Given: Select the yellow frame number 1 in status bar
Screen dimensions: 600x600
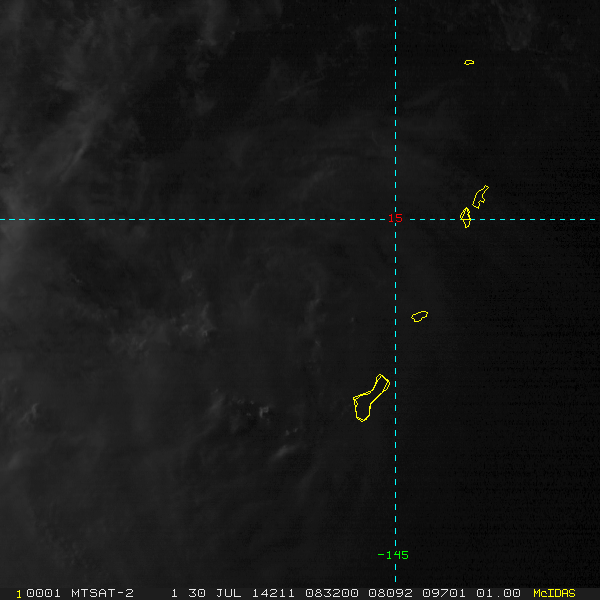Looking at the screenshot, I should click(x=18, y=594).
